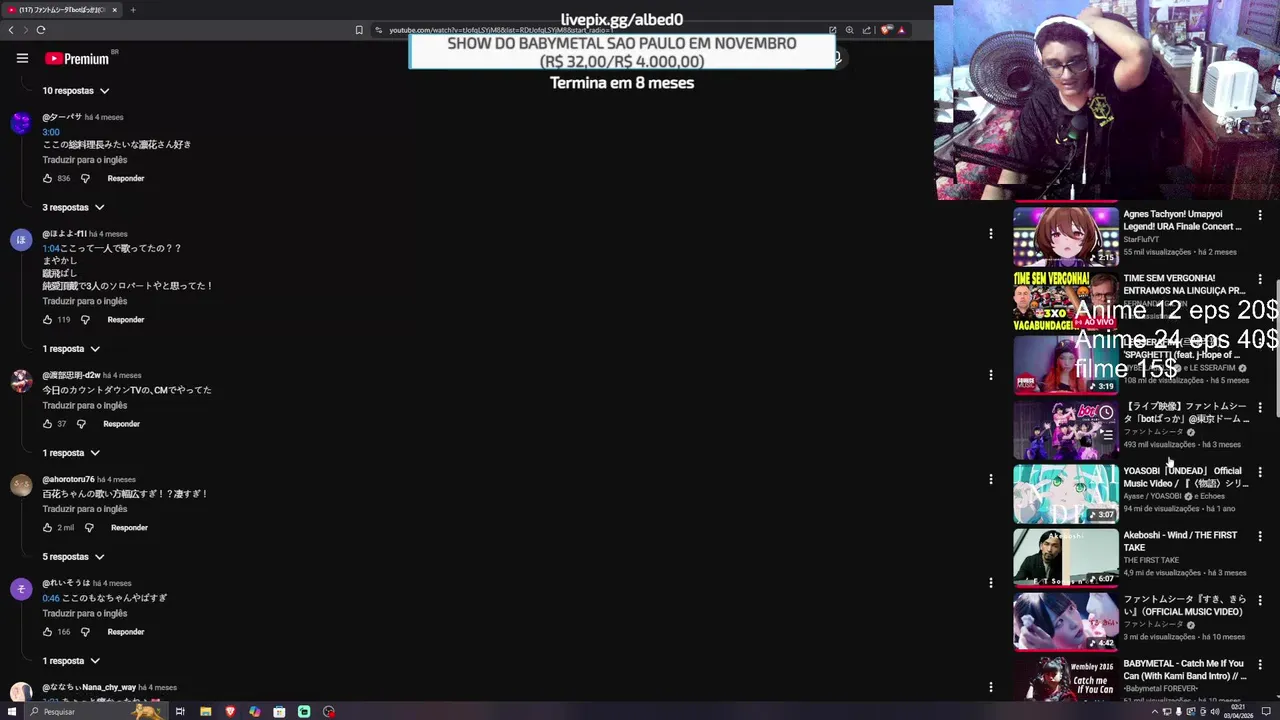
Task: Click Traduzir para o inglês under the @ahorotoru76 comment
Action: 85,510
